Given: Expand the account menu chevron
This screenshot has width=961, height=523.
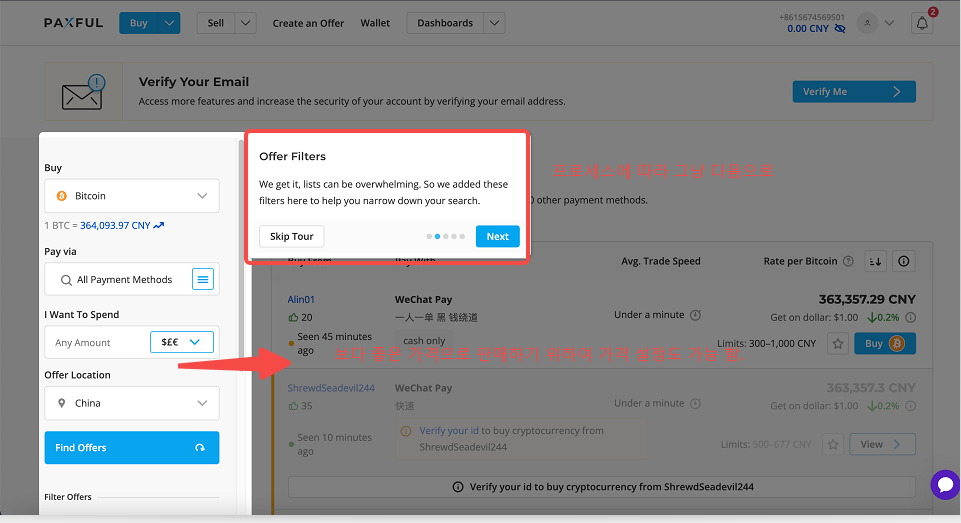Looking at the screenshot, I should 889,23.
